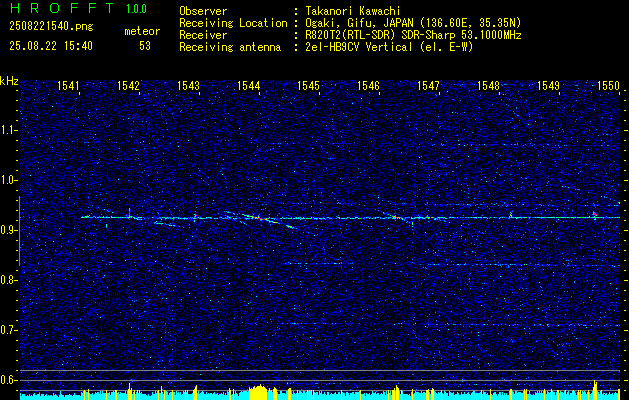Click the 0.9 kHz axis value
This screenshot has width=629, height=400.
pos(9,230)
